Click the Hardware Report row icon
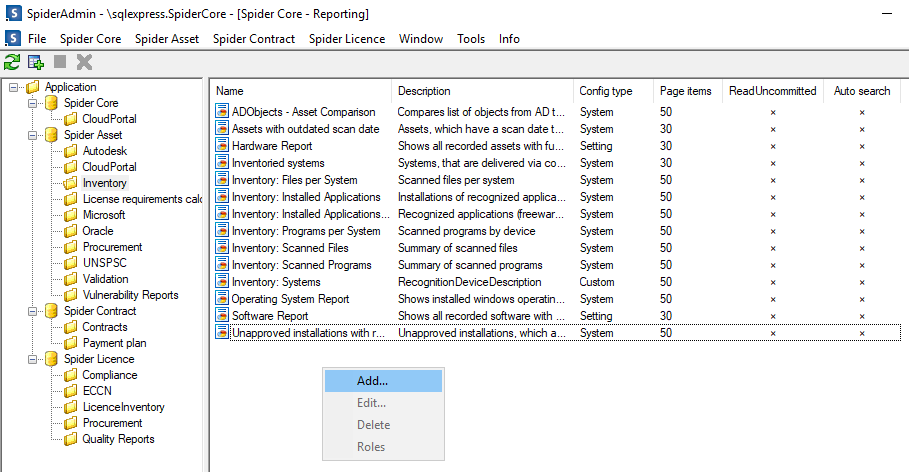 (x=221, y=146)
